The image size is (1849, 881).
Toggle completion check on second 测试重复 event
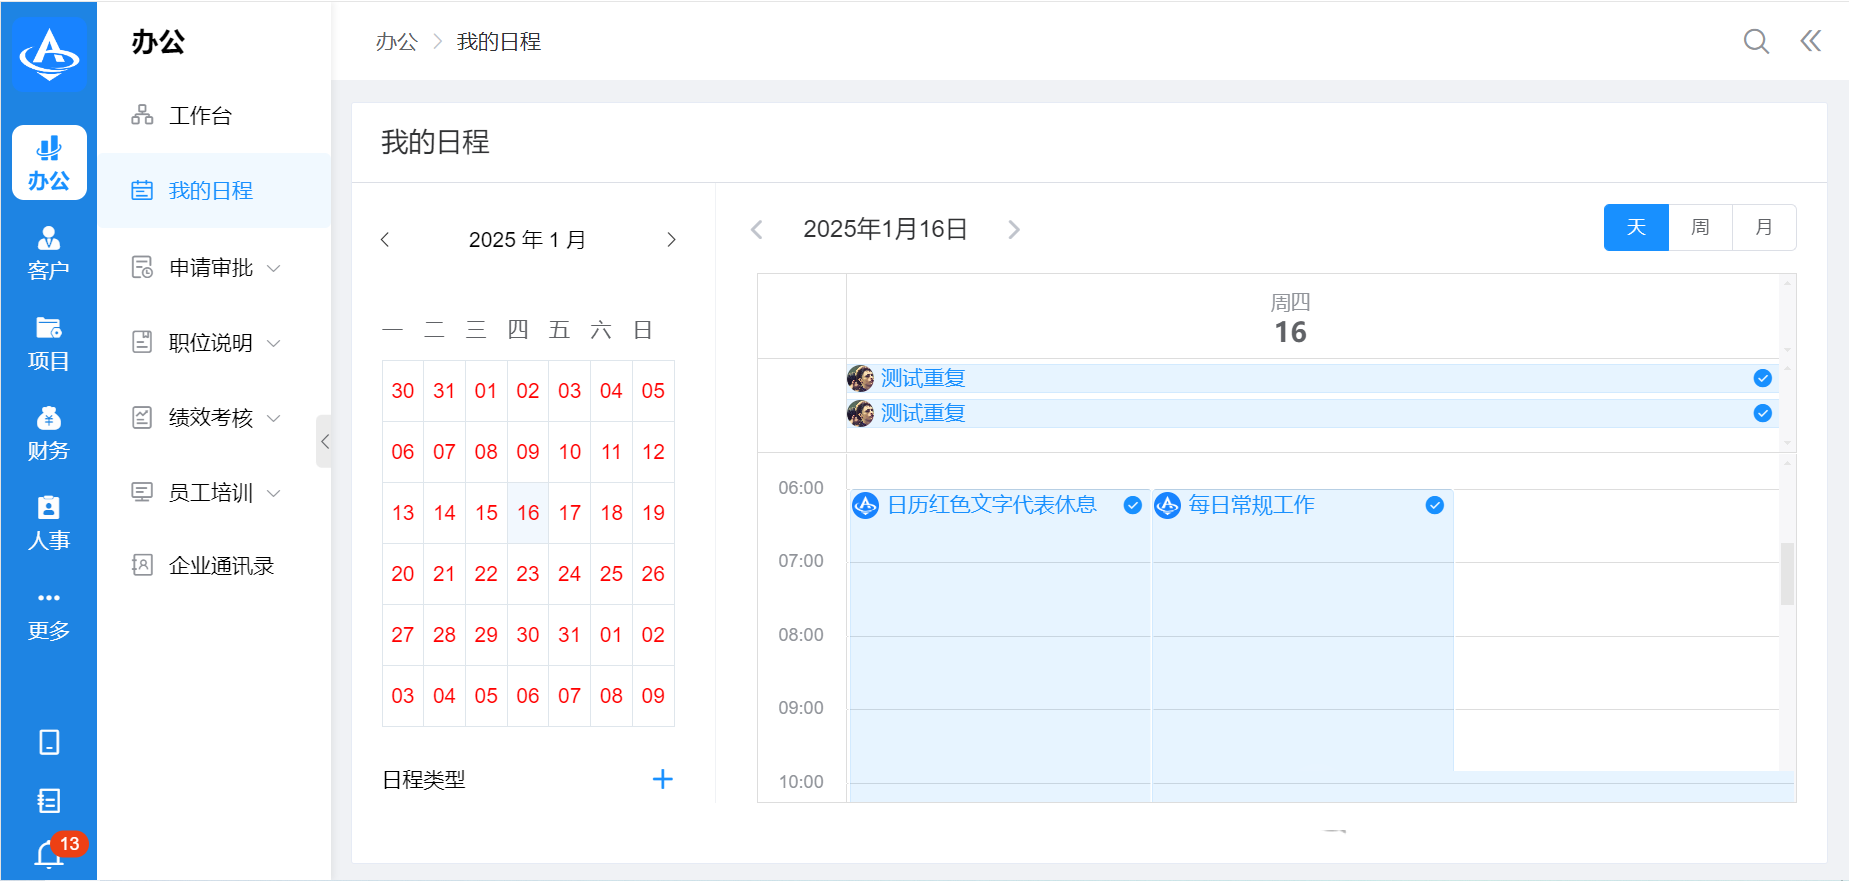(x=1763, y=413)
